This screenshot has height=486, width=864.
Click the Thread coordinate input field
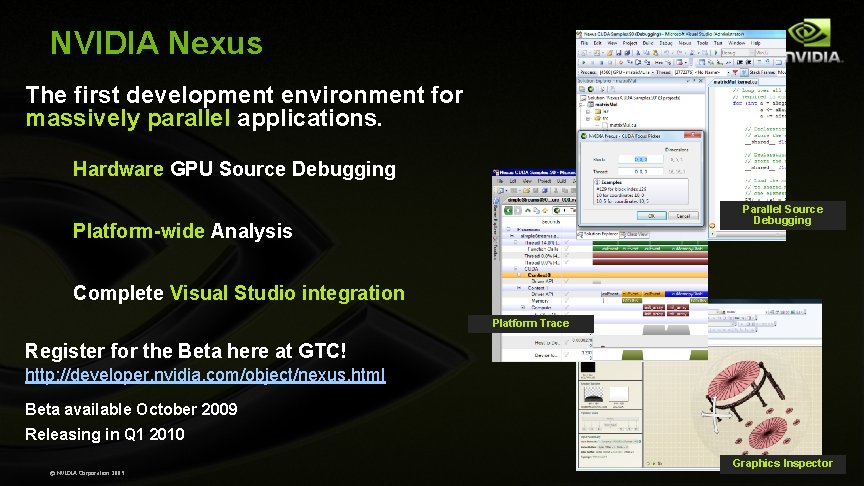(x=640, y=171)
